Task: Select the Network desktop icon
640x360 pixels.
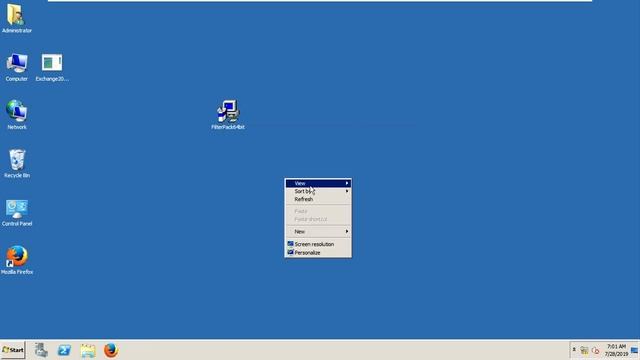Action: click(x=17, y=115)
